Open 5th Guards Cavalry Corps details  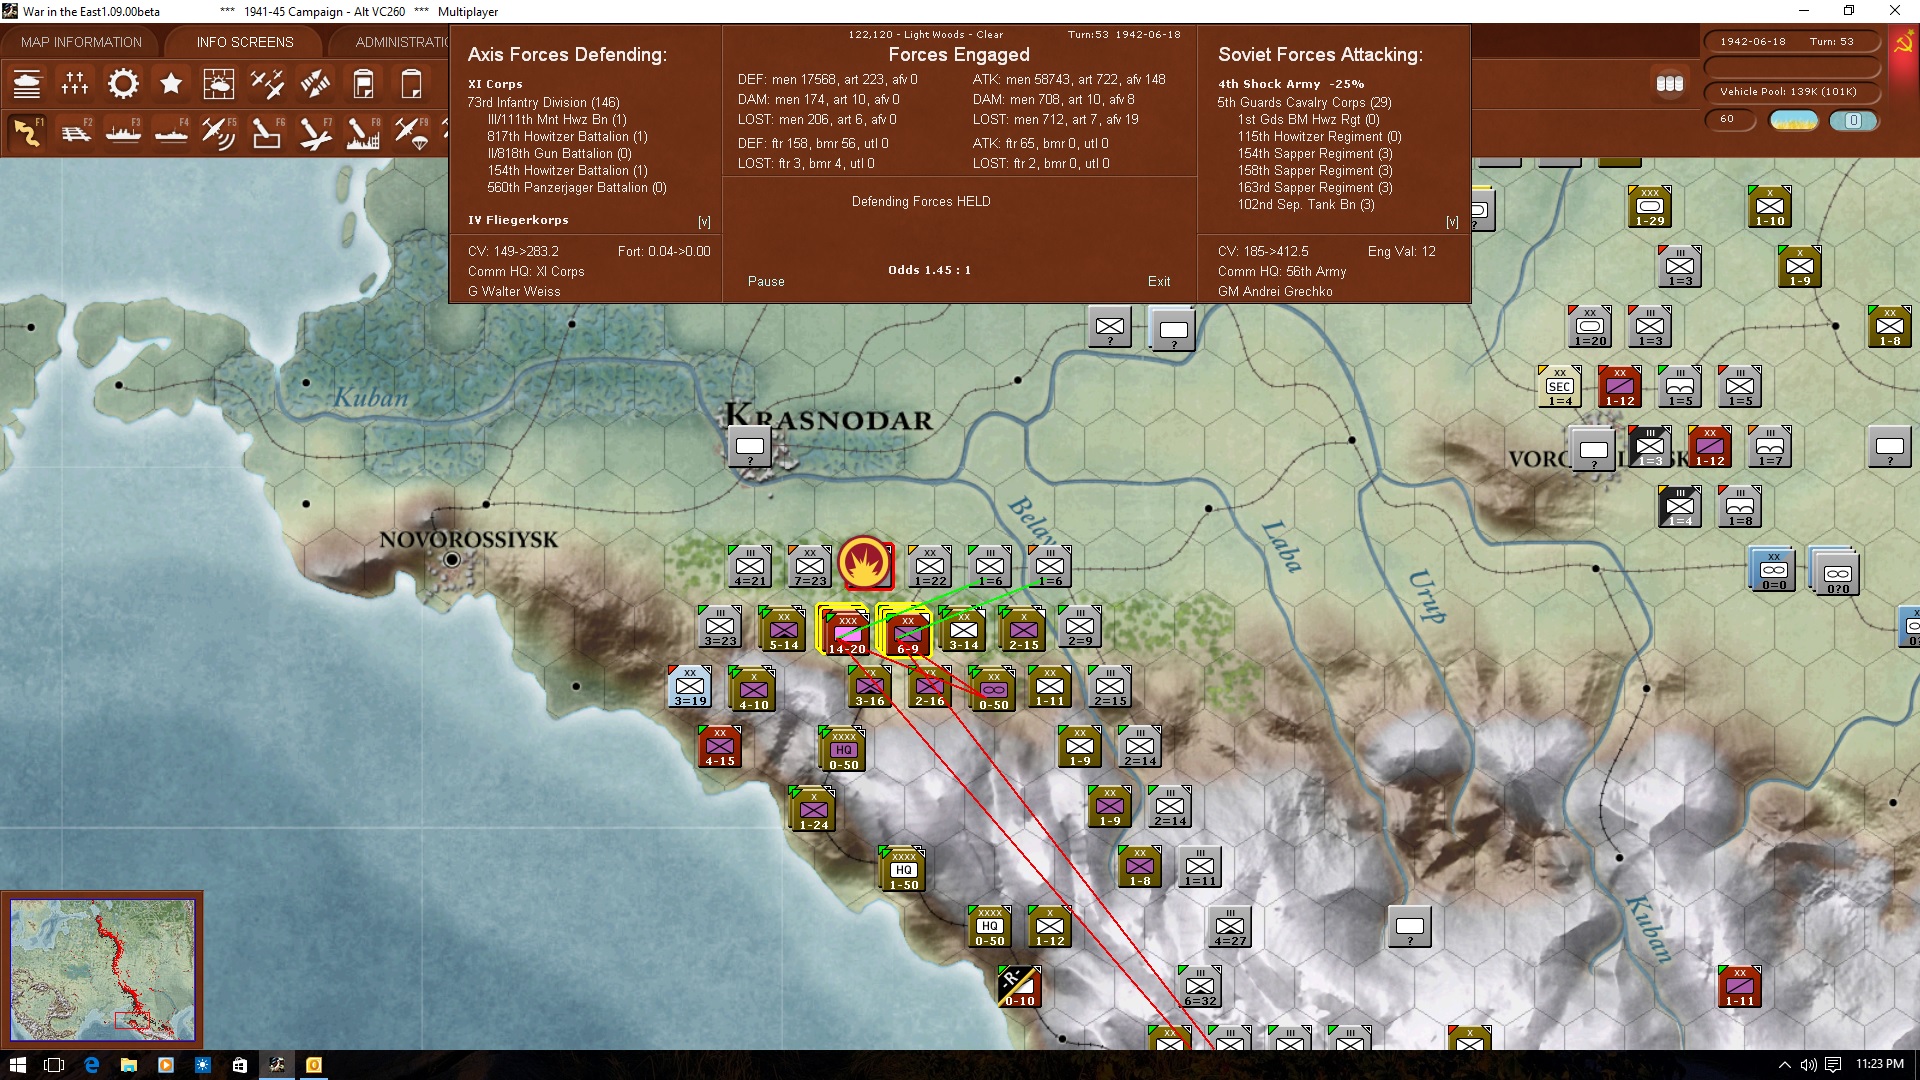pos(1304,102)
